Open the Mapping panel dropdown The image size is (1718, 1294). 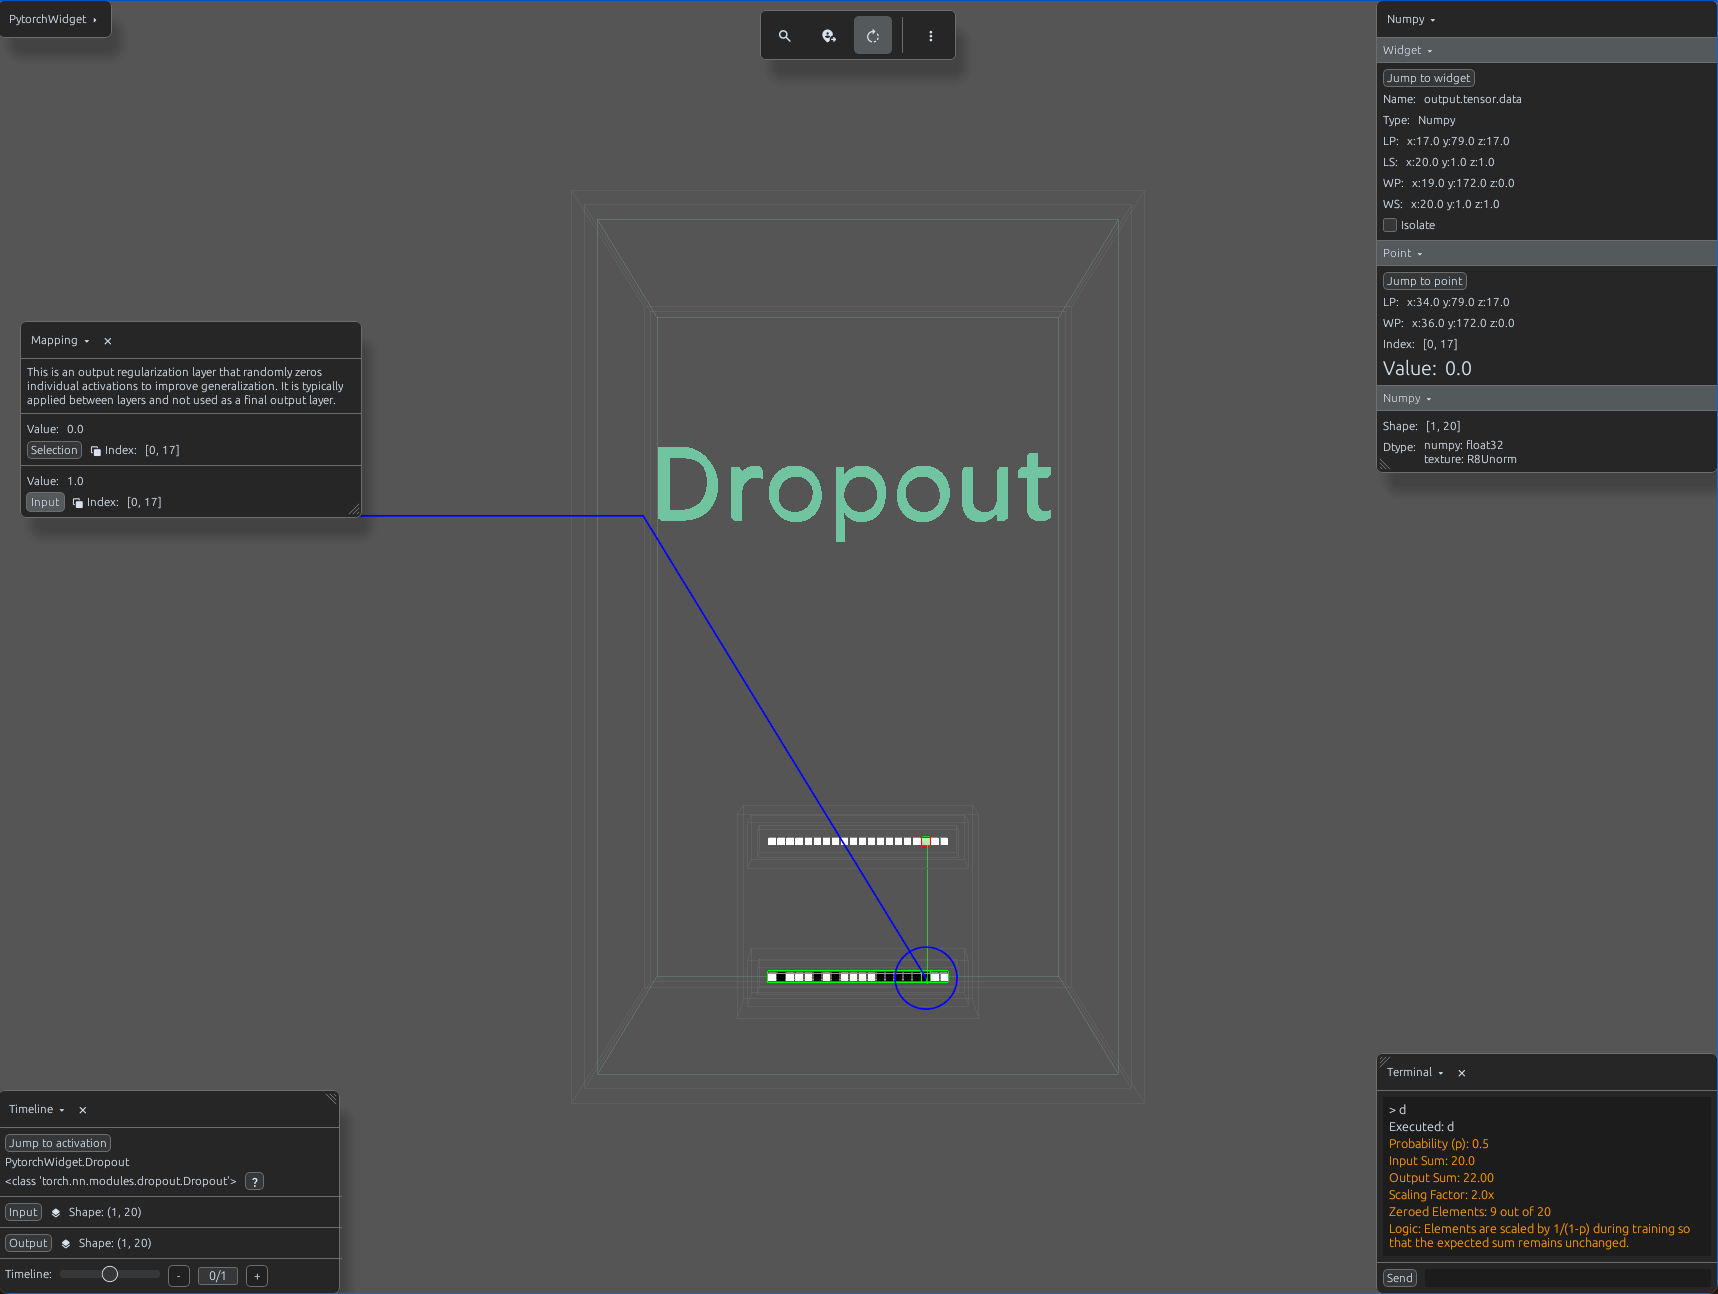60,341
